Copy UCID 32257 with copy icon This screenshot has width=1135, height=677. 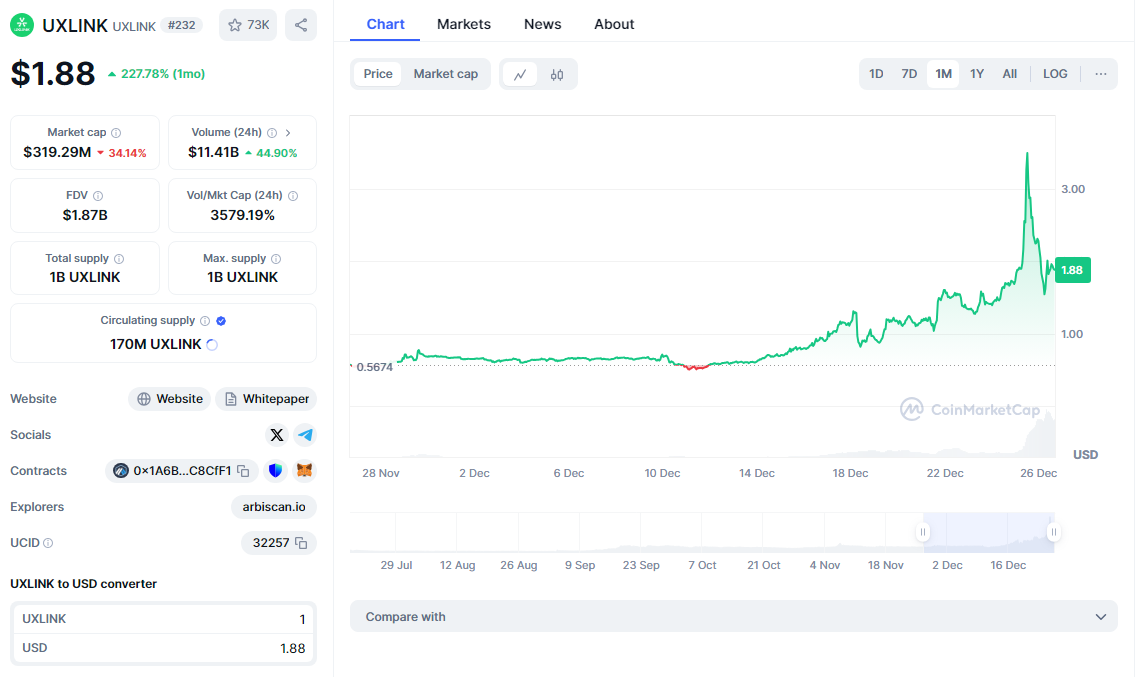click(x=301, y=543)
